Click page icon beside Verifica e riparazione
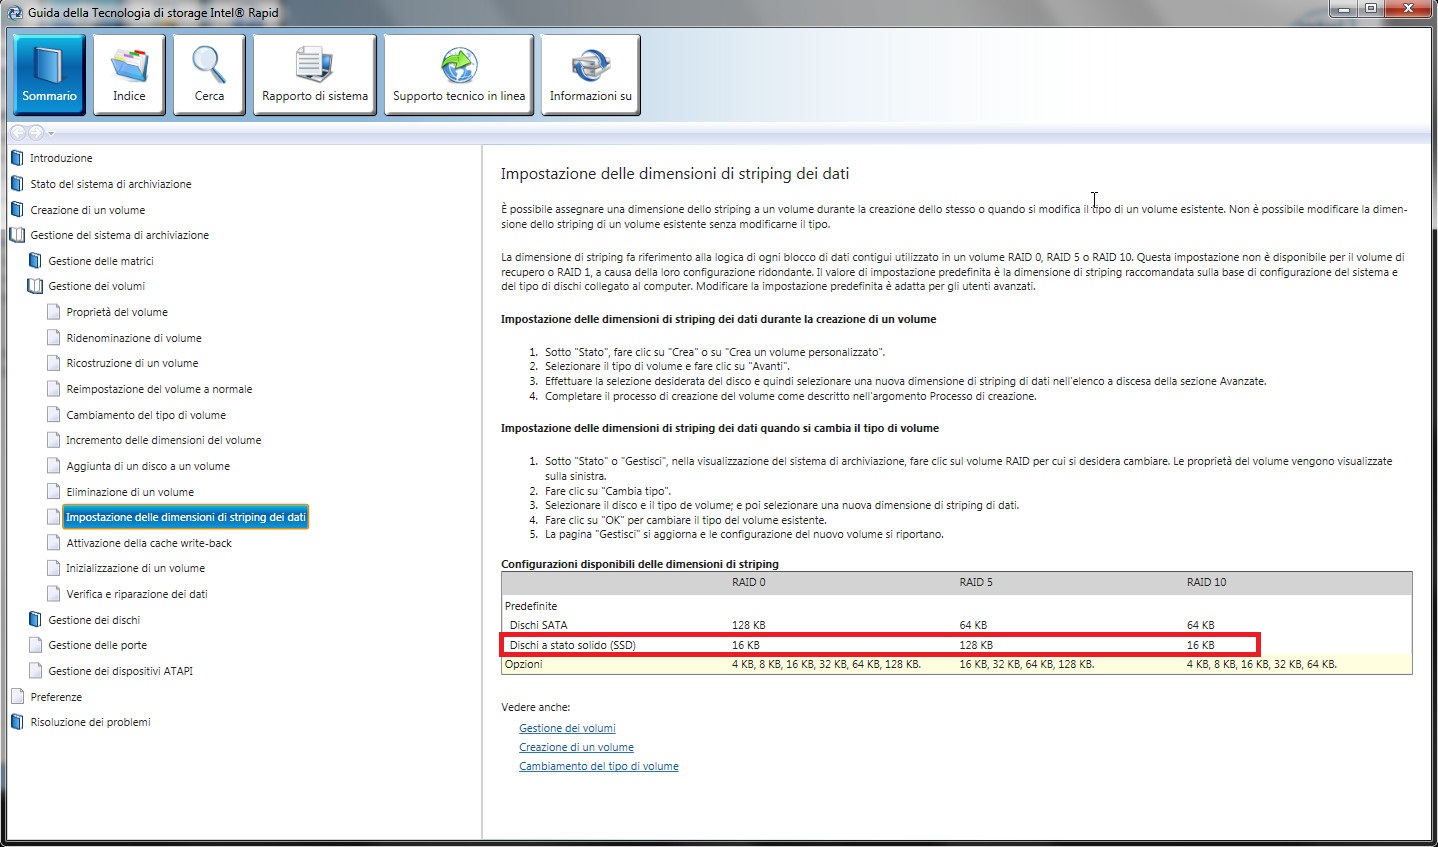This screenshot has height=847, width=1438. coord(54,594)
